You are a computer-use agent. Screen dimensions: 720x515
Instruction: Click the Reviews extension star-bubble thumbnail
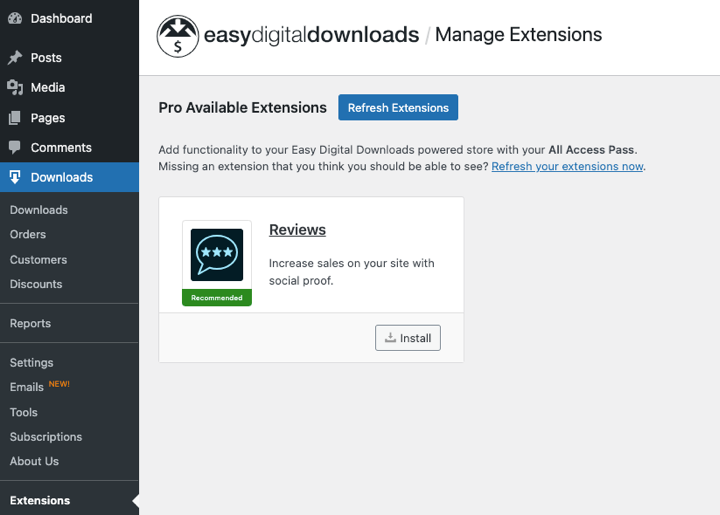[x=217, y=255]
